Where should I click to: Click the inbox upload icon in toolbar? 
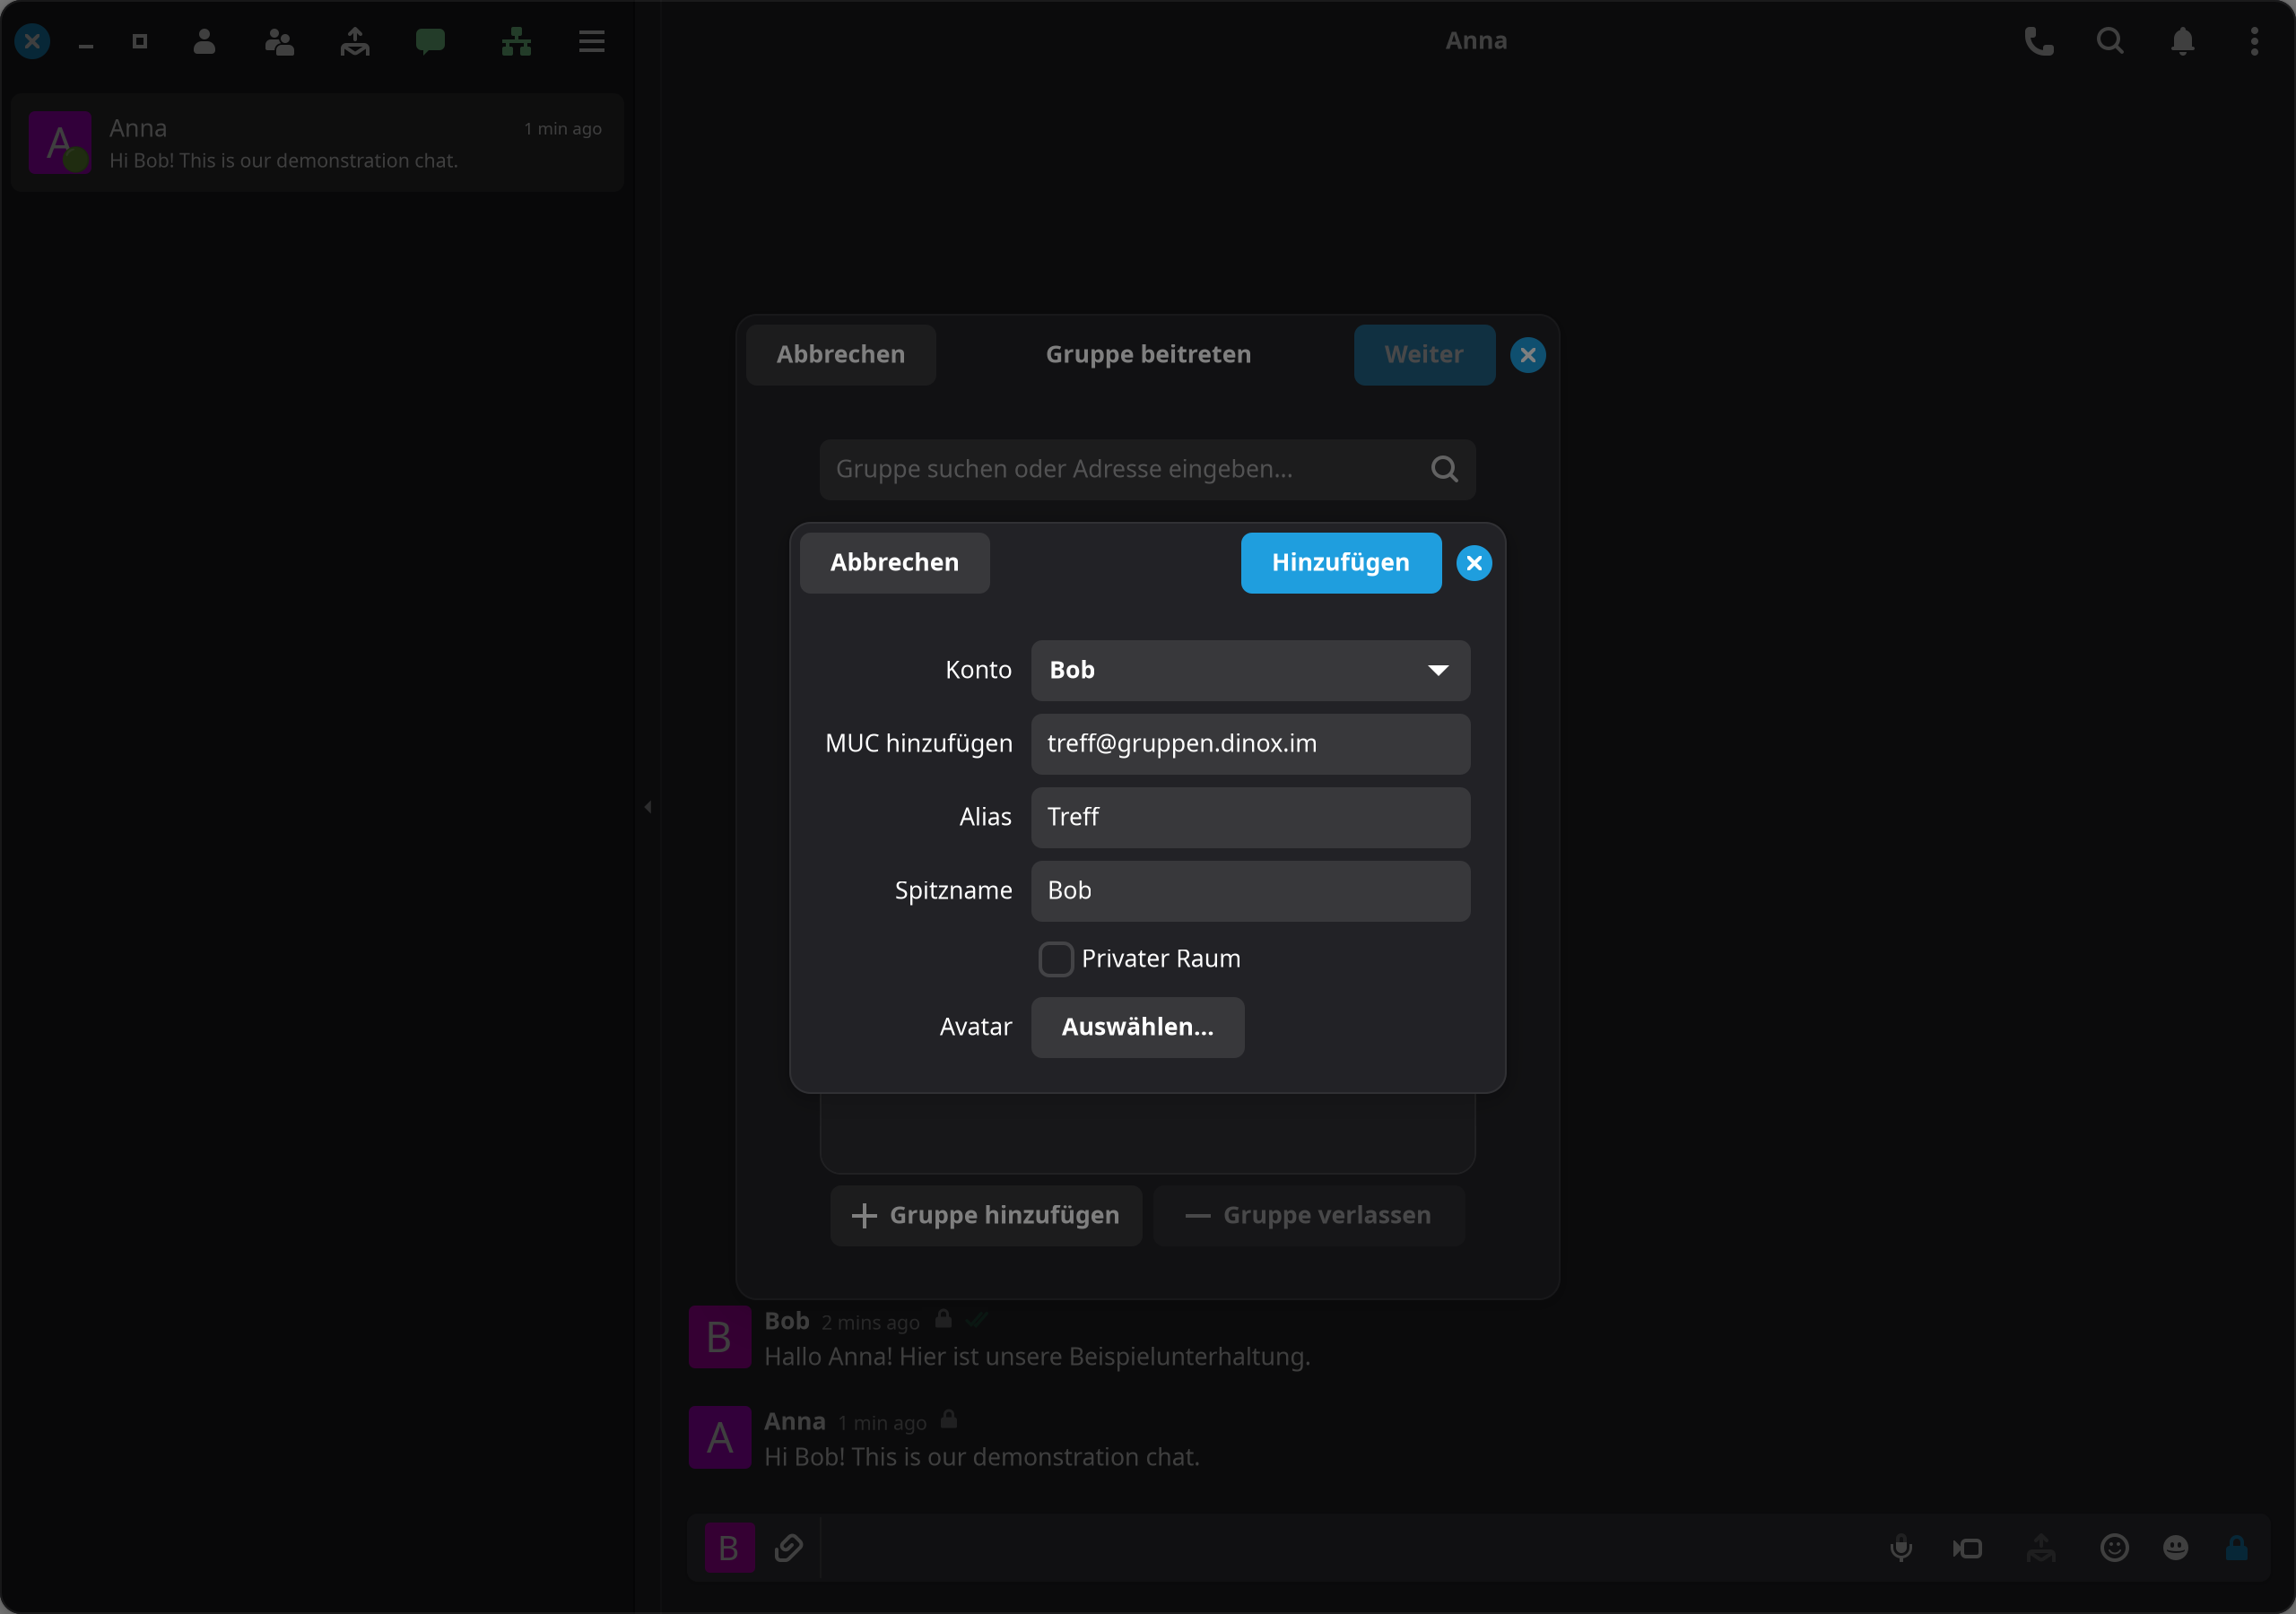coord(355,41)
